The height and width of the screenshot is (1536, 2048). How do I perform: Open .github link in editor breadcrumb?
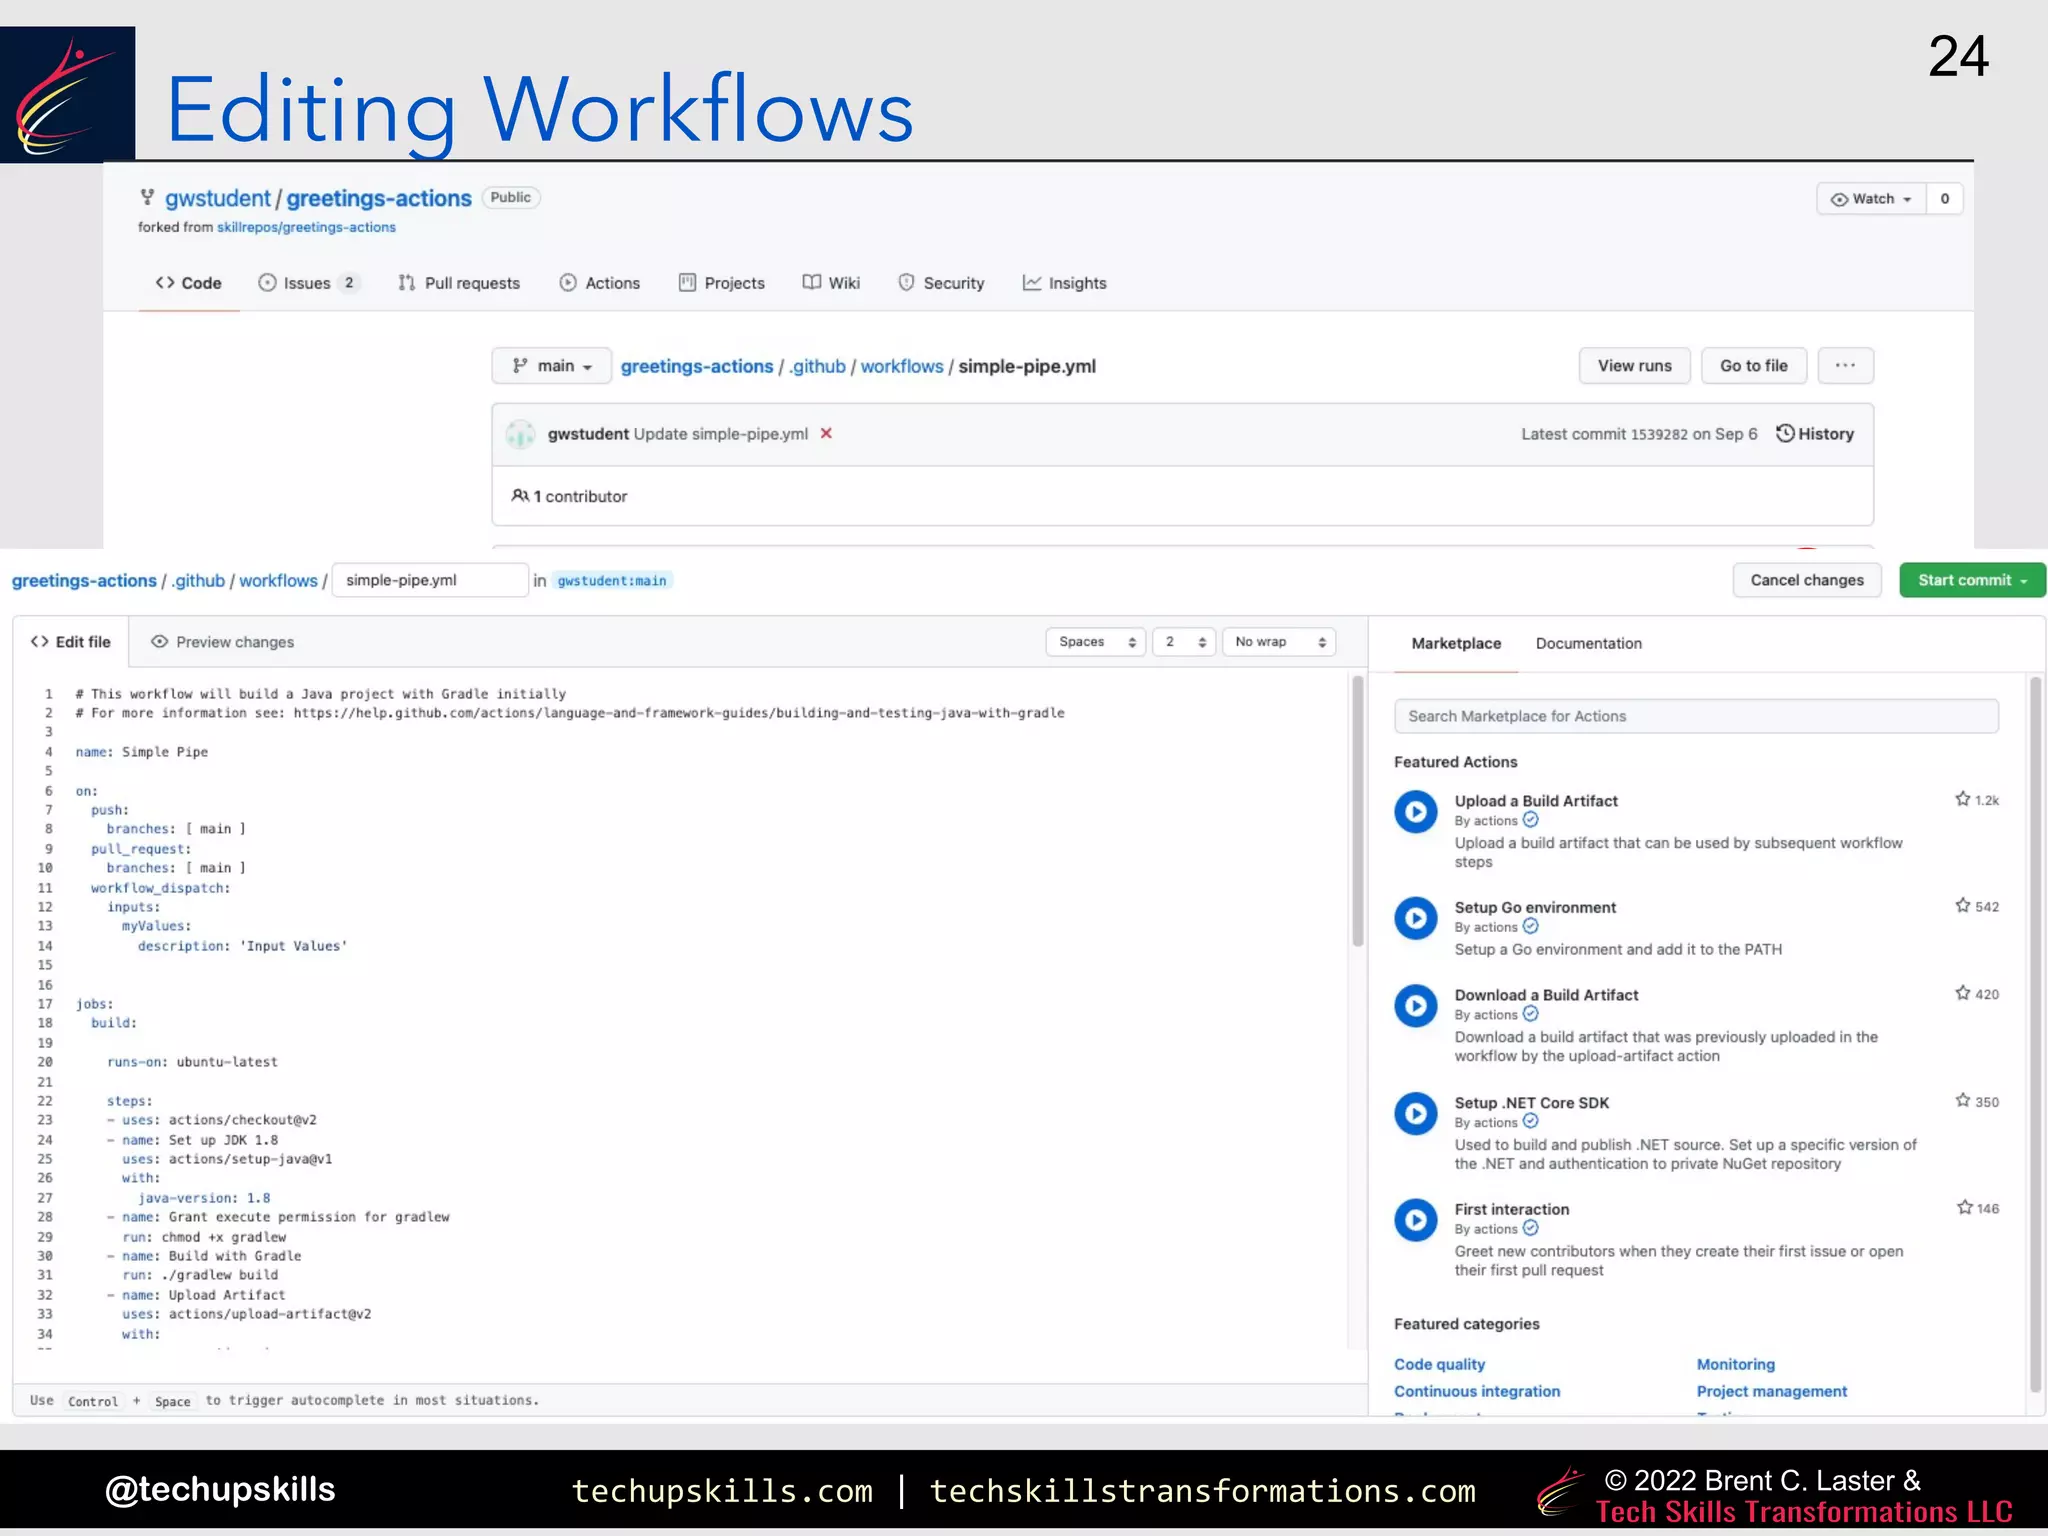[198, 581]
